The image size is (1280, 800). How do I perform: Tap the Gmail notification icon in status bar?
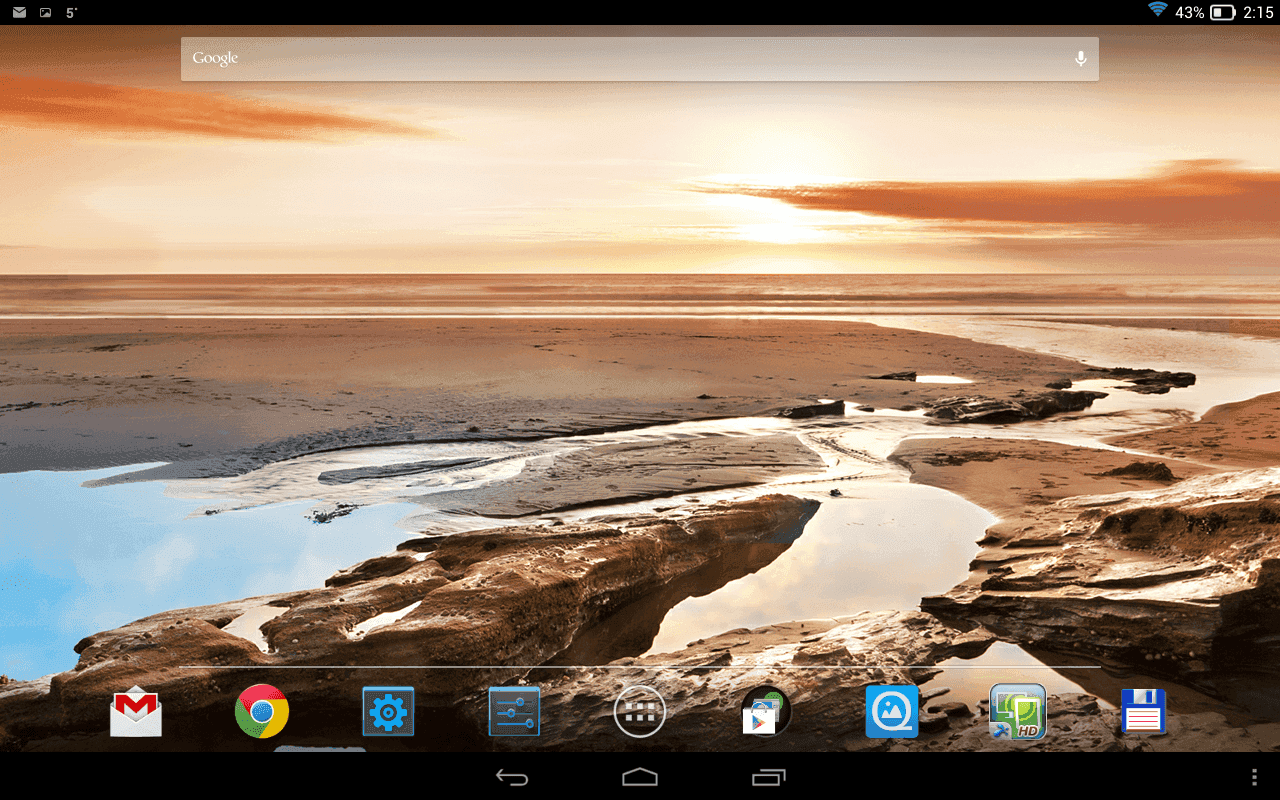pos(19,12)
